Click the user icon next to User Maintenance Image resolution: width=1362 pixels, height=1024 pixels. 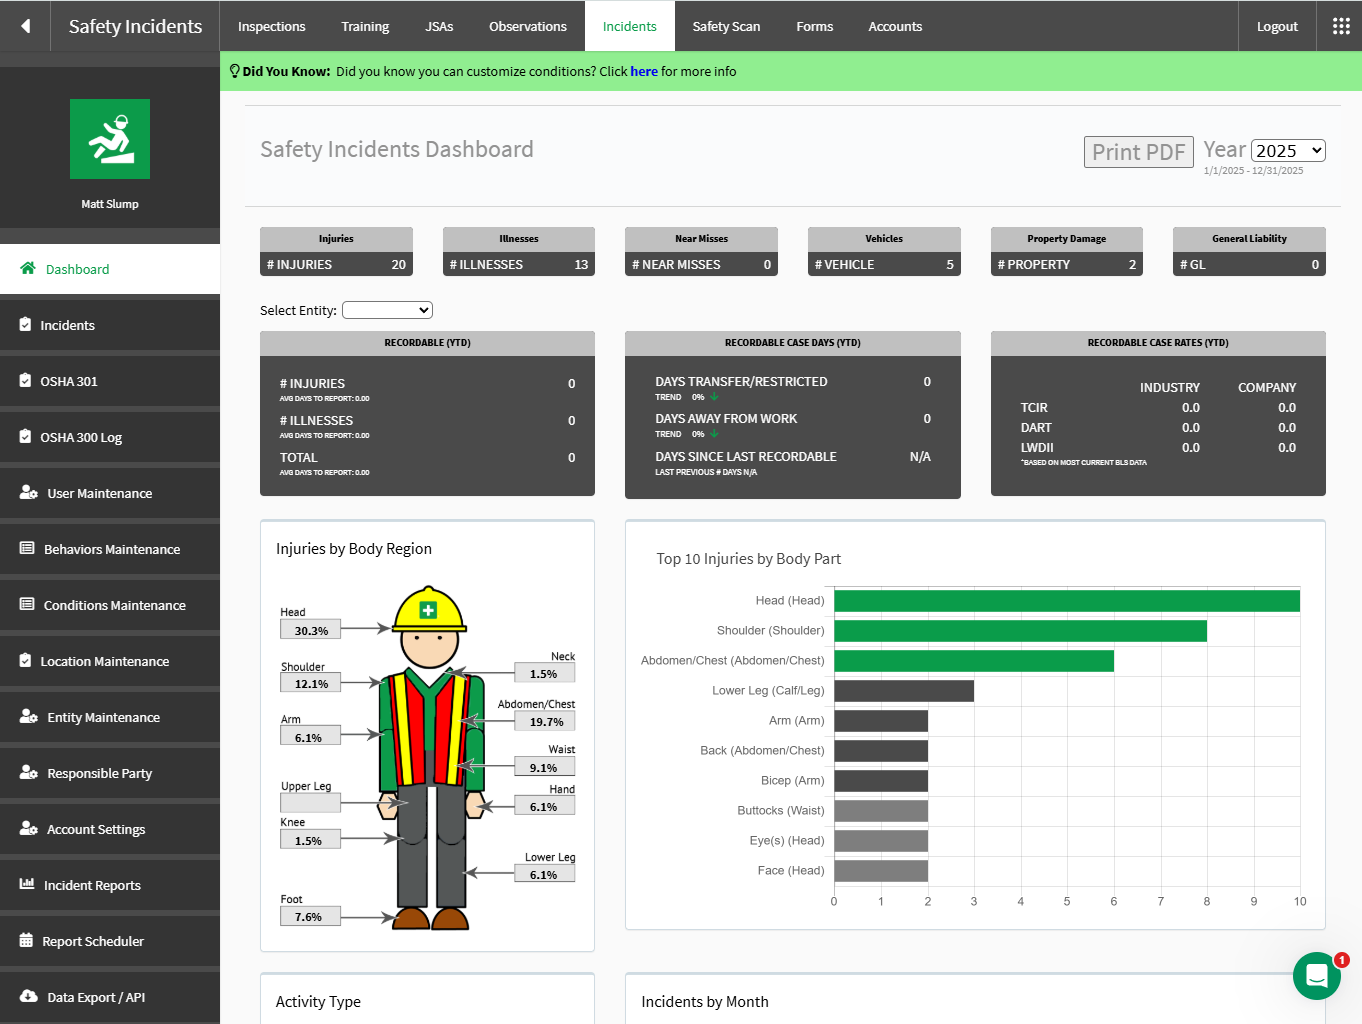(29, 492)
